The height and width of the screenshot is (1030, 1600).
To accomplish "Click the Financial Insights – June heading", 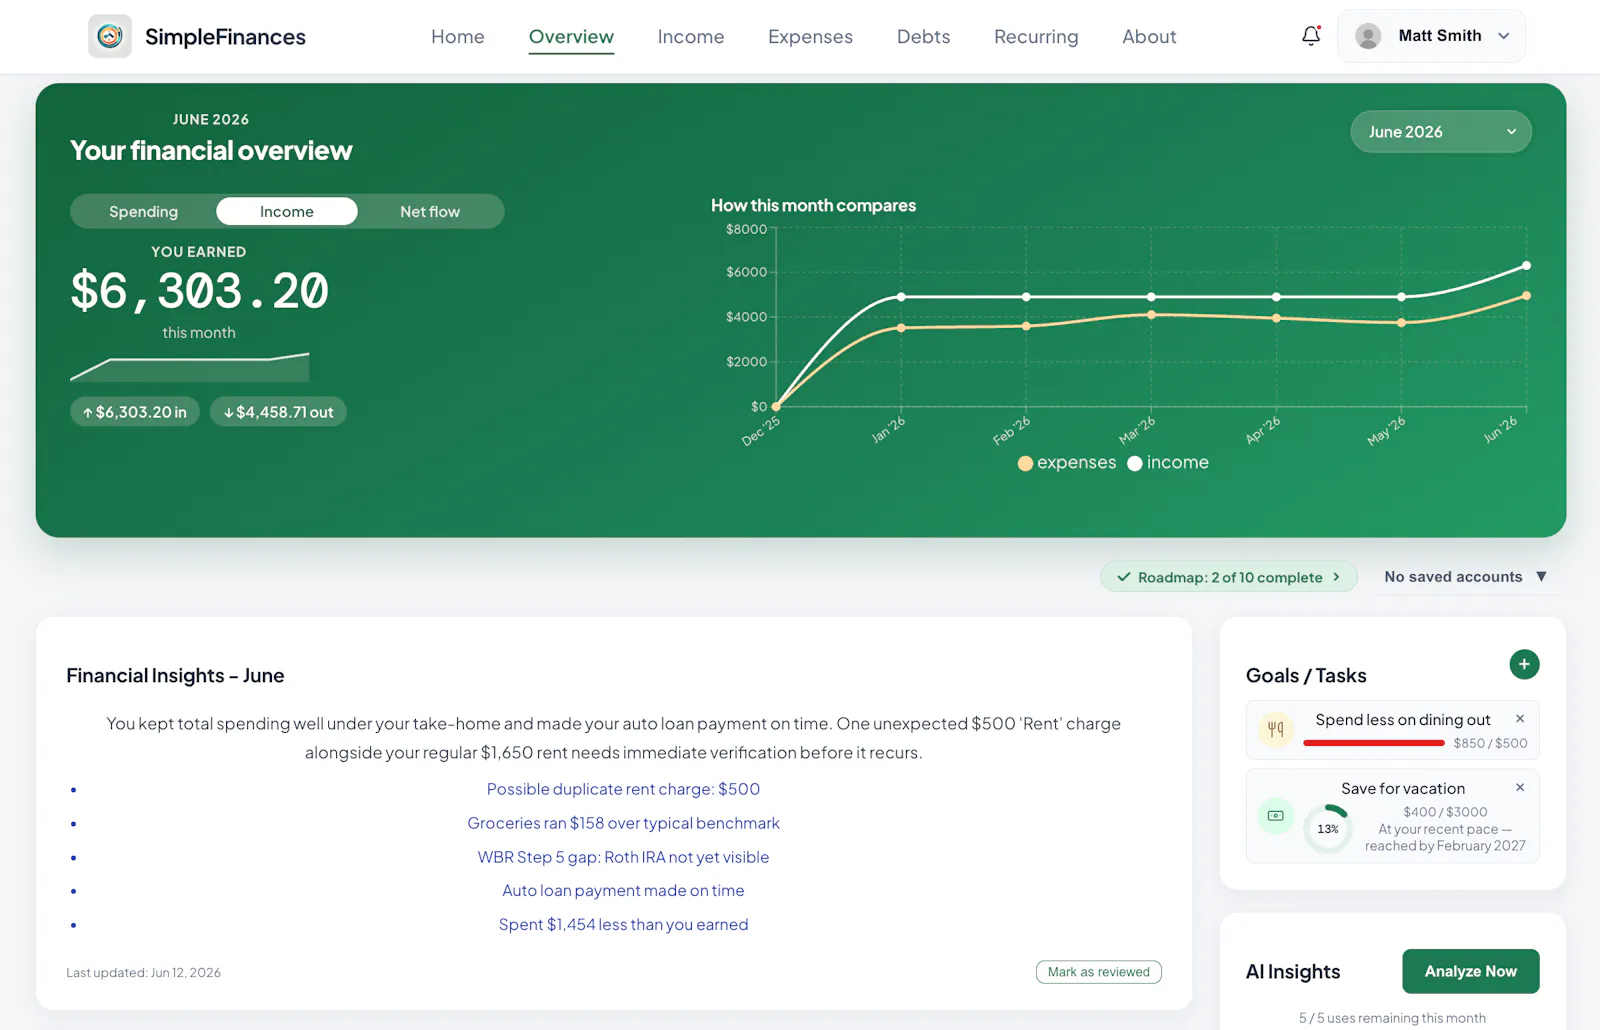I will [175, 676].
